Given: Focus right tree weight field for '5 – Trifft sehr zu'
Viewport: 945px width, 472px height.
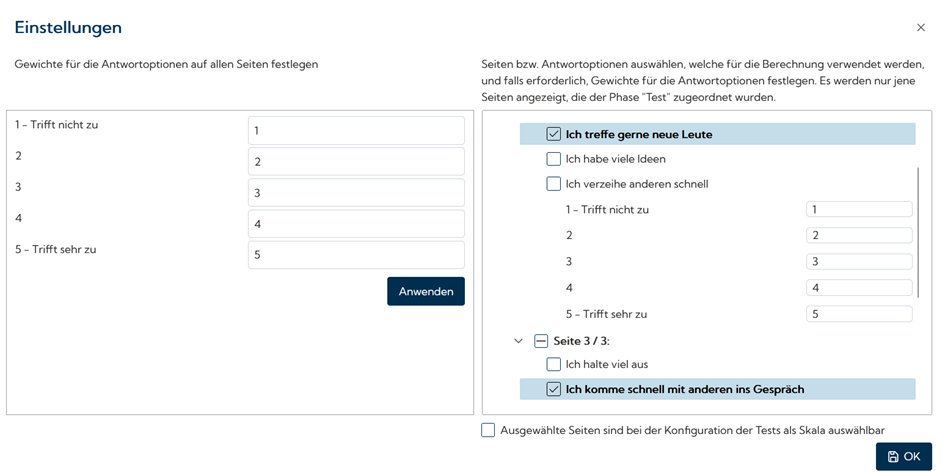Looking at the screenshot, I should 859,314.
